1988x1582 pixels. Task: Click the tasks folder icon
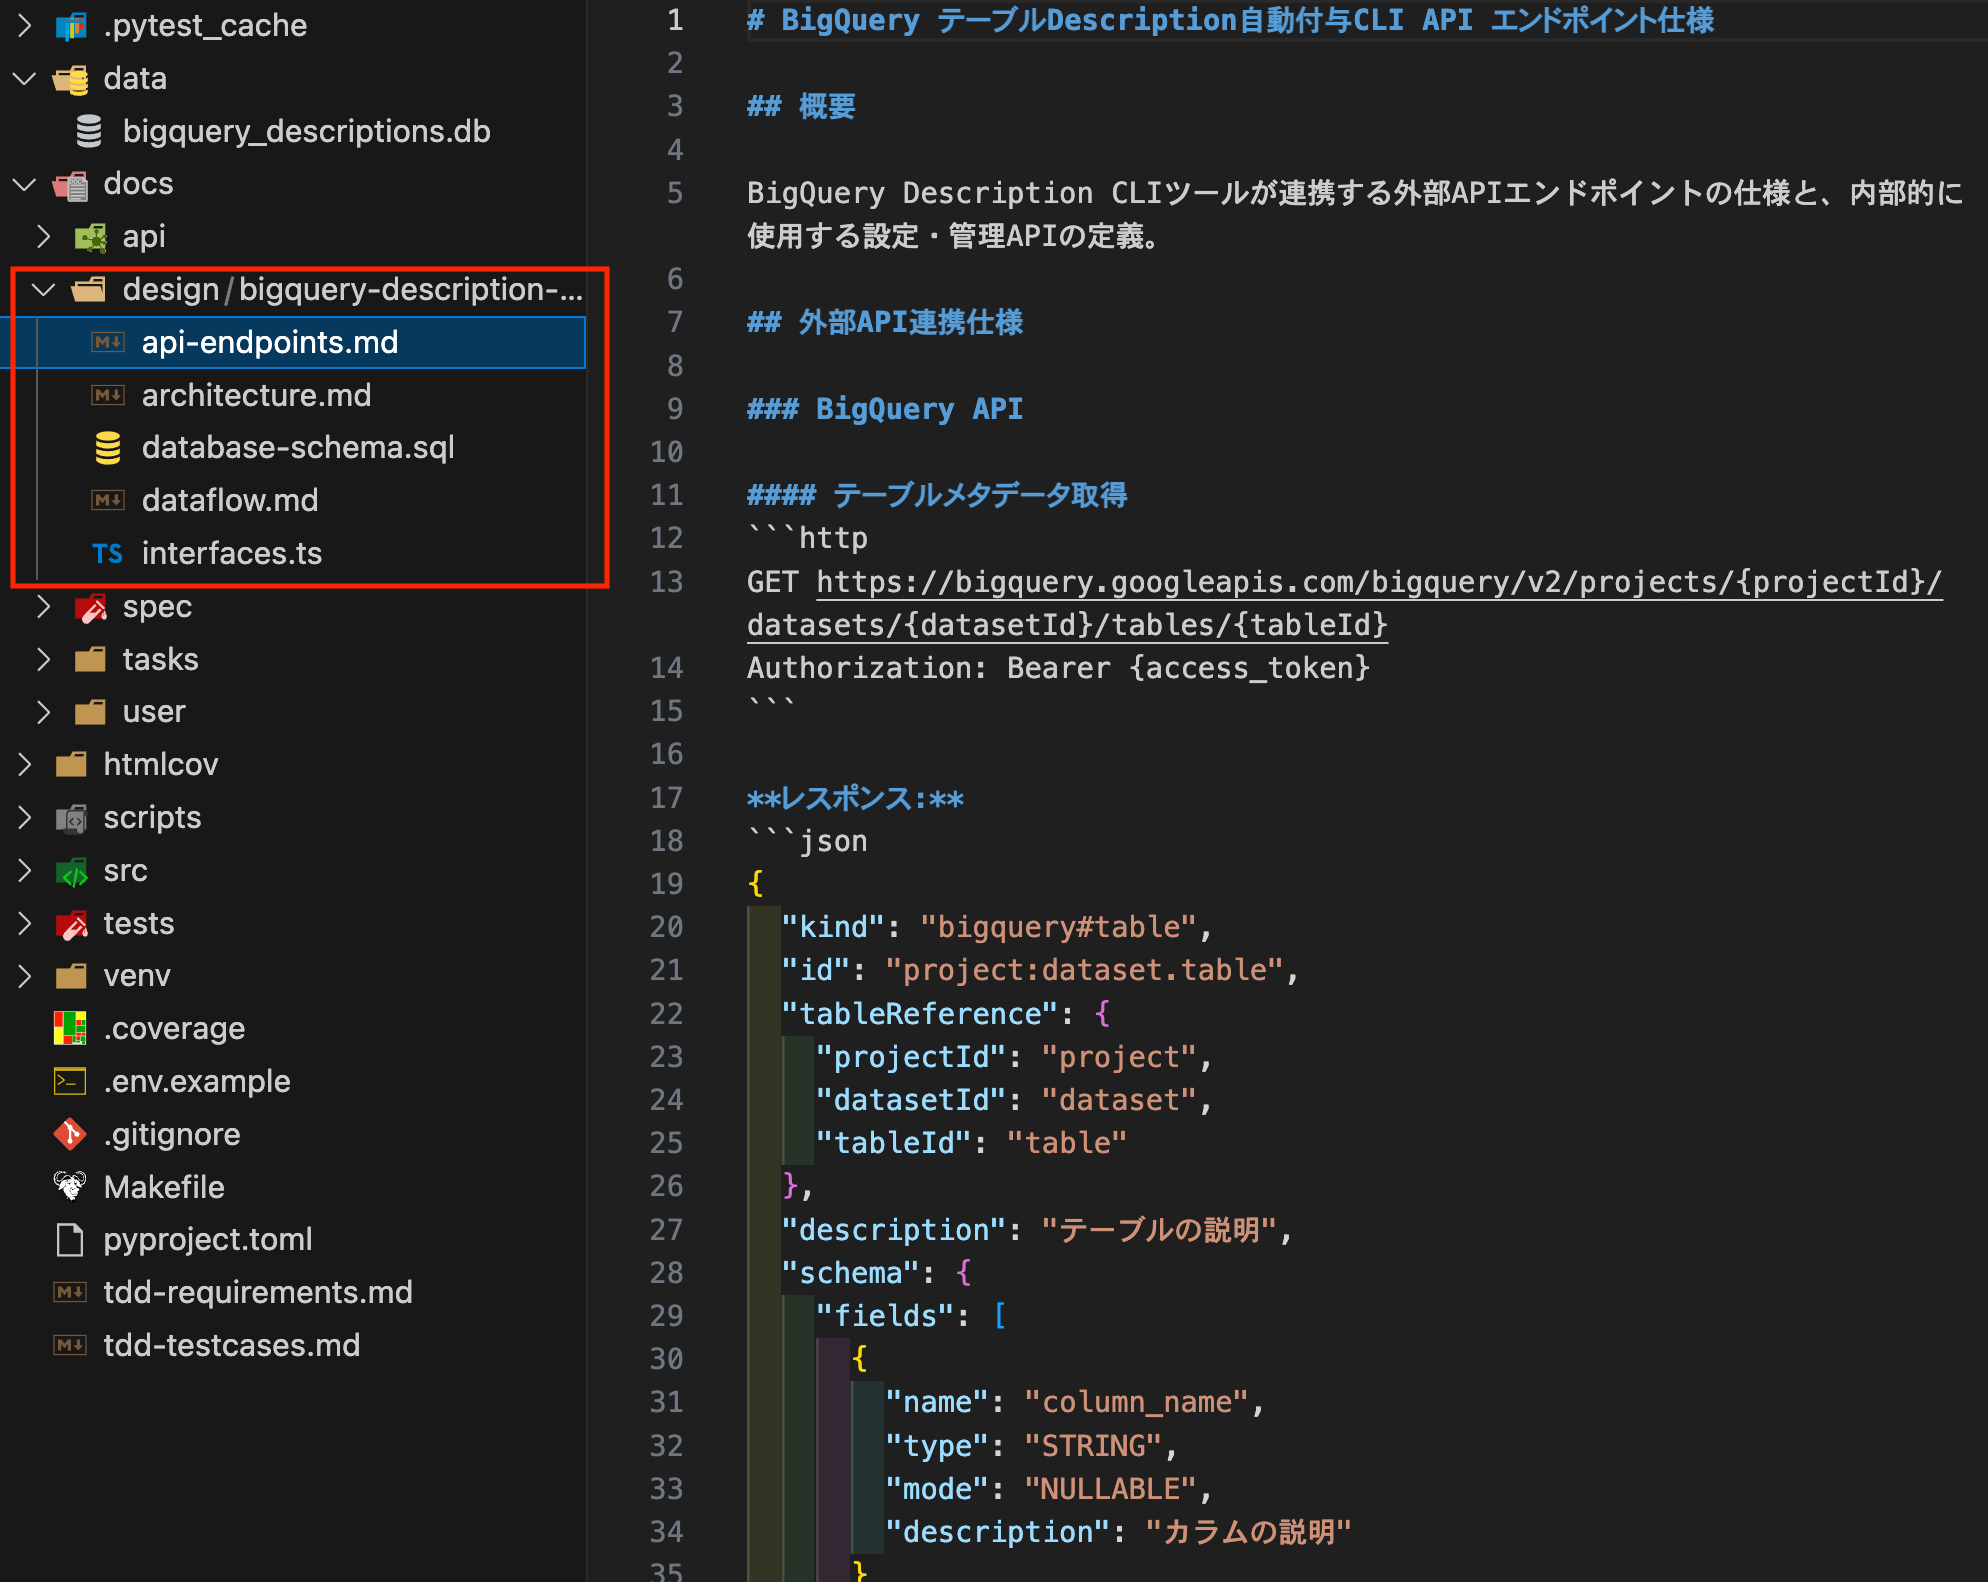90,659
